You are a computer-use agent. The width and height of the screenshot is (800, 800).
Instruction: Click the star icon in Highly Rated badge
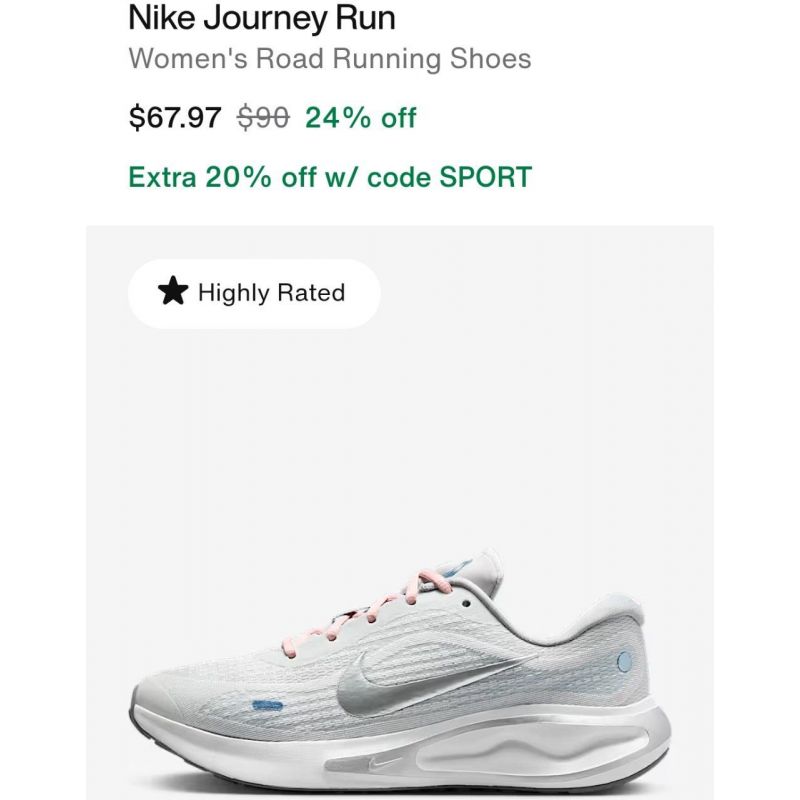[x=173, y=291]
